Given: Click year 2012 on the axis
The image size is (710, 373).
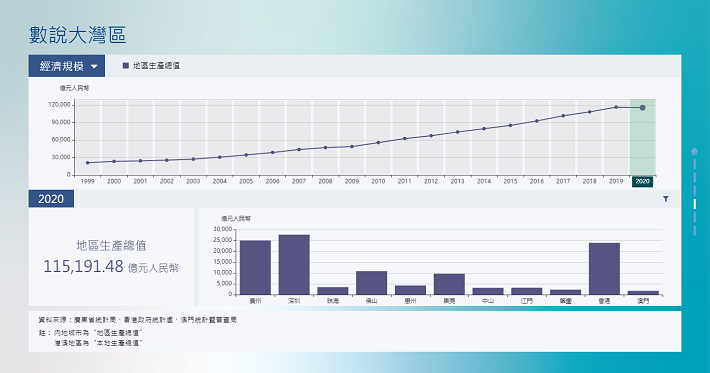Looking at the screenshot, I should (x=431, y=182).
